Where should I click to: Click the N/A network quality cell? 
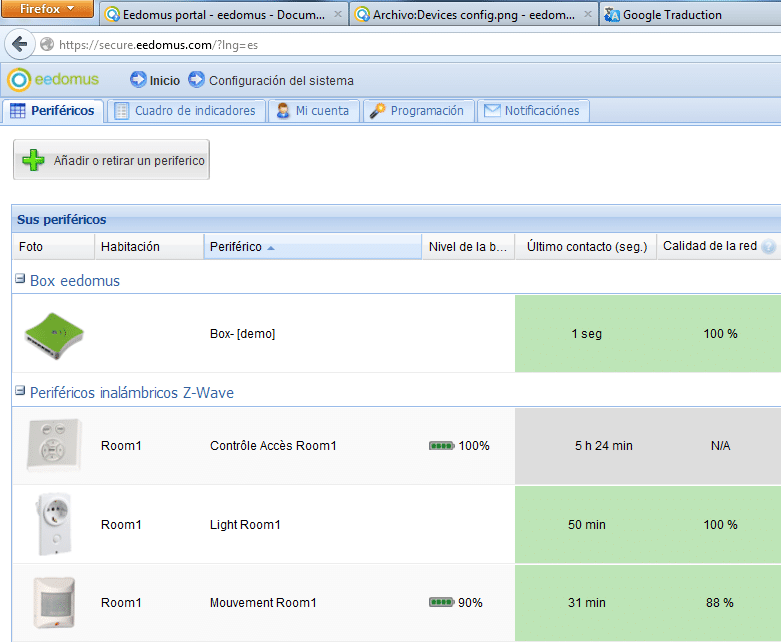pos(720,445)
